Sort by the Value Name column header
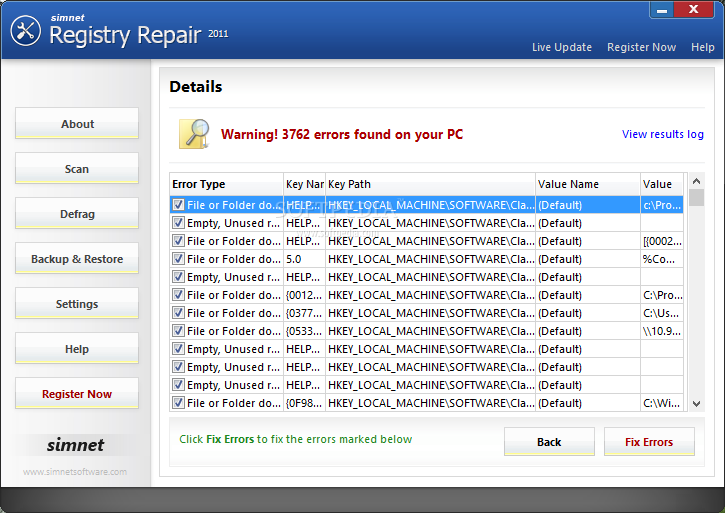The width and height of the screenshot is (725, 513). tap(588, 184)
